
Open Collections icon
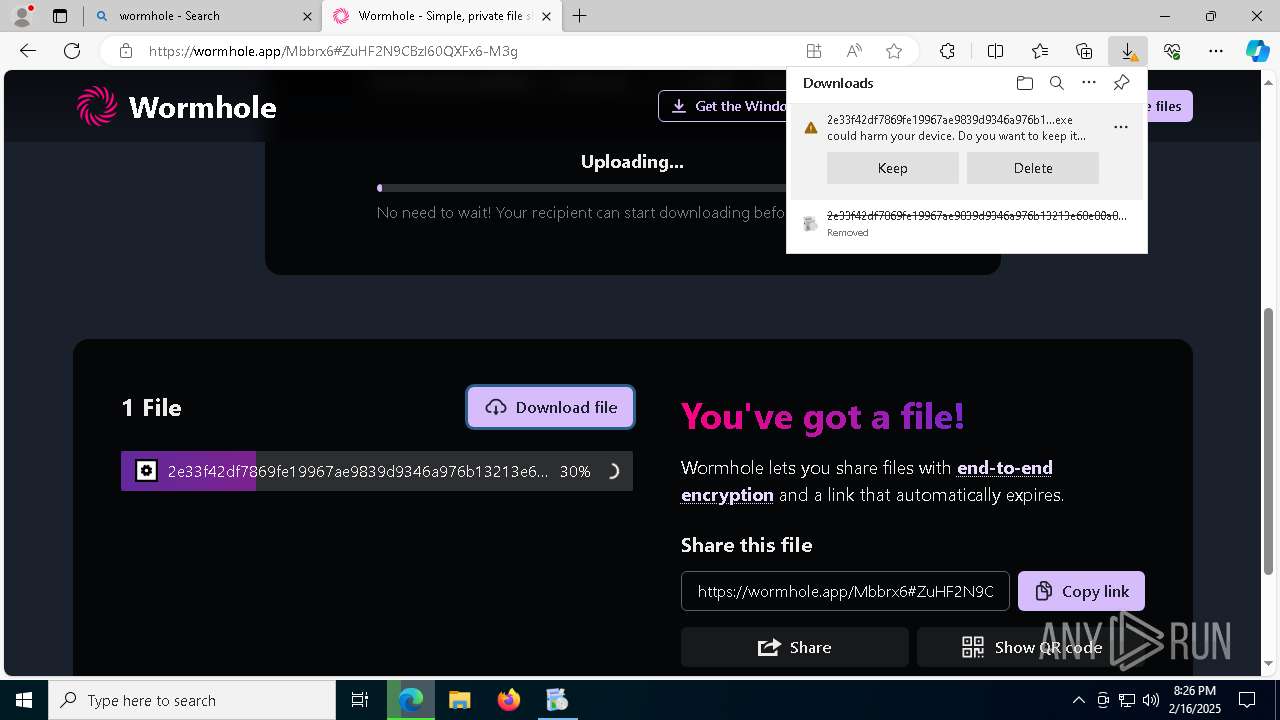coord(1084,51)
